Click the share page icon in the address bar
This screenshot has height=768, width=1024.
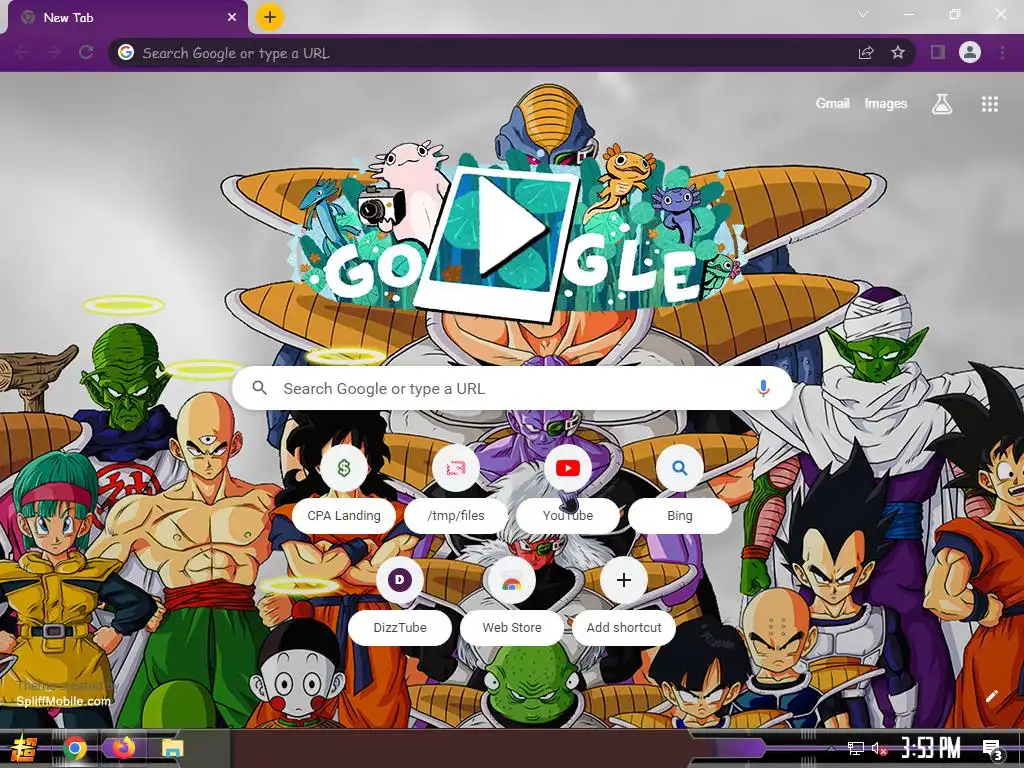pos(866,53)
